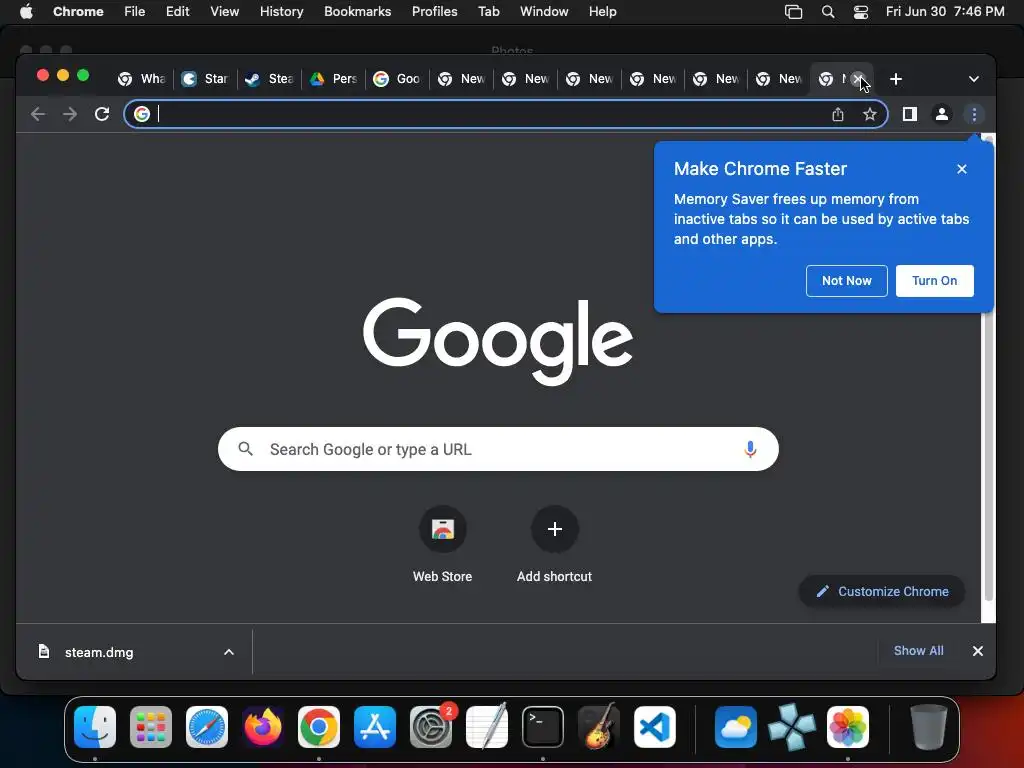Open the steam.dmg downloaded file
Viewport: 1024px width, 768px height.
point(98,652)
